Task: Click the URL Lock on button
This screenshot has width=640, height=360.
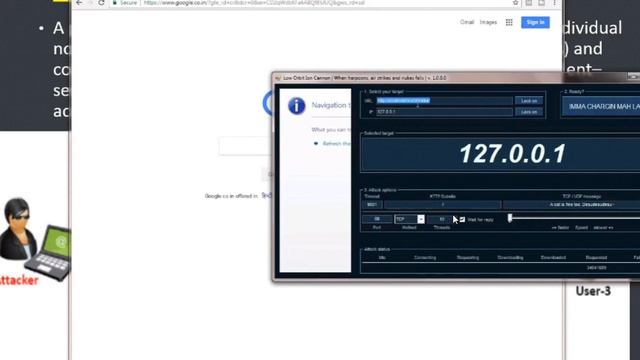Action: tap(529, 101)
